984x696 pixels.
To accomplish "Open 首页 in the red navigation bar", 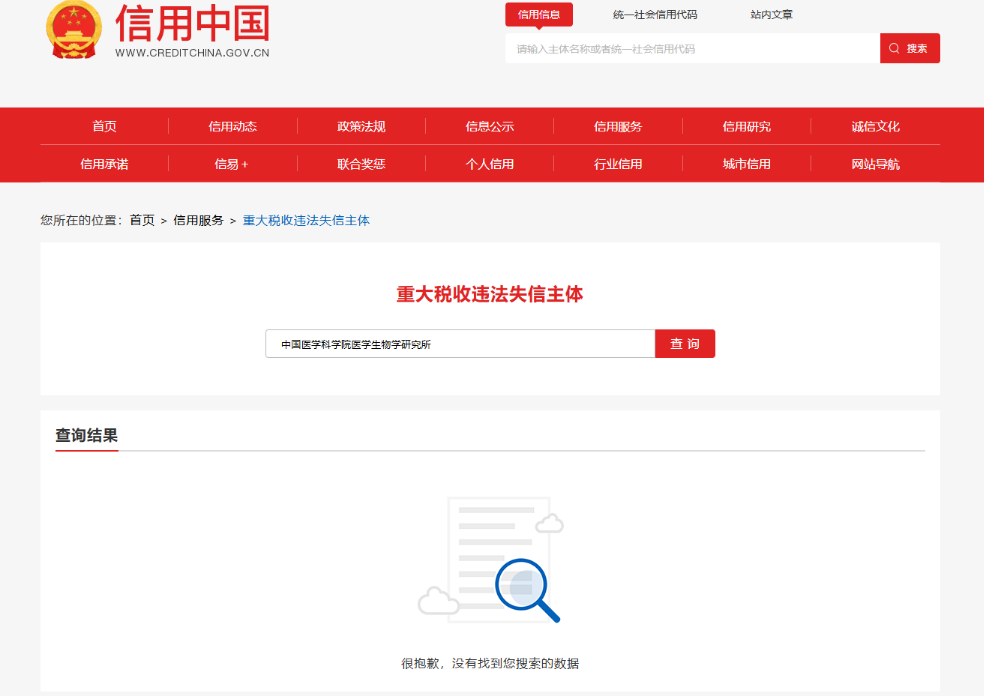I will point(104,126).
